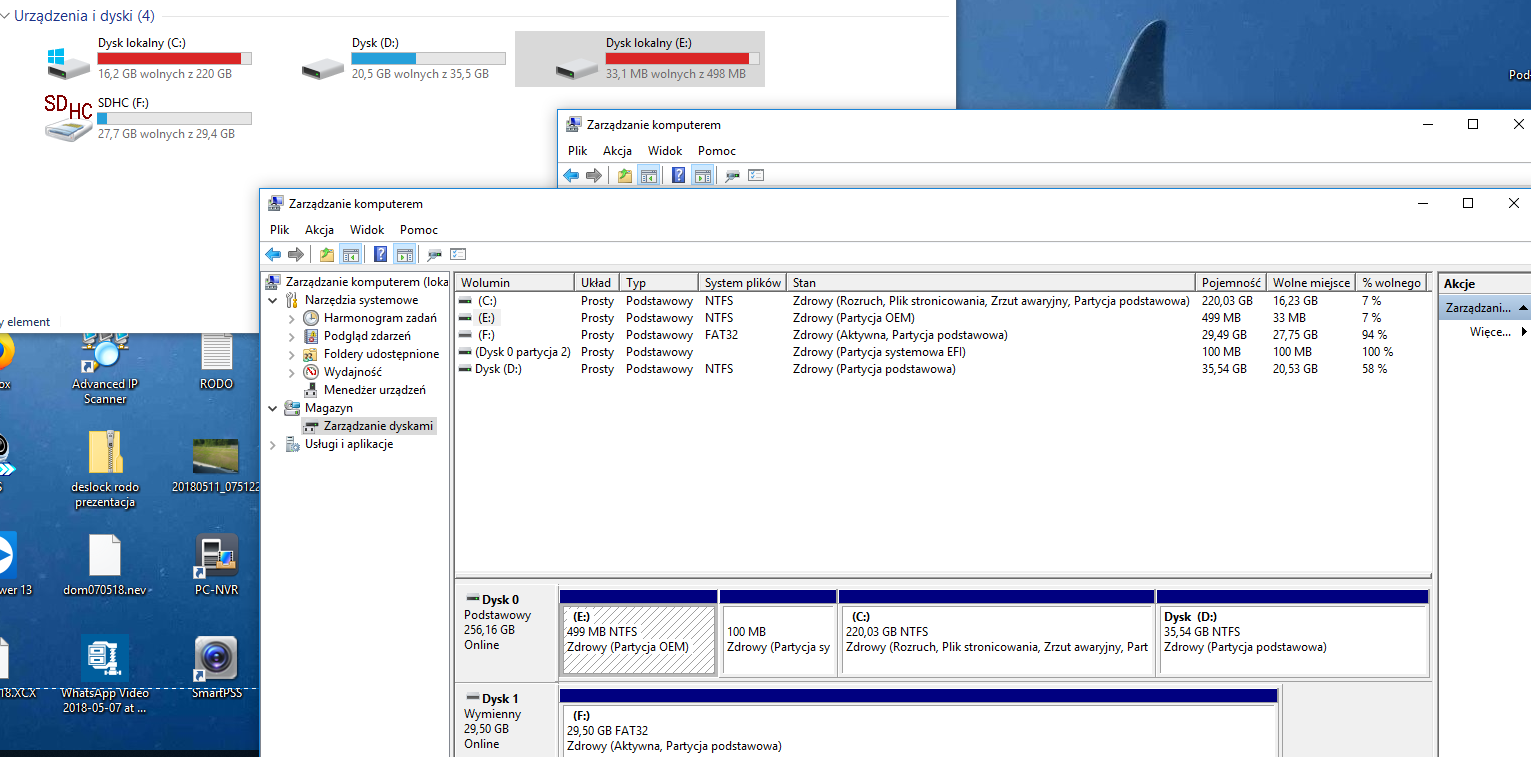Toggle action pane visibility in front window toolbar
1531x757 pixels.
(x=404, y=254)
